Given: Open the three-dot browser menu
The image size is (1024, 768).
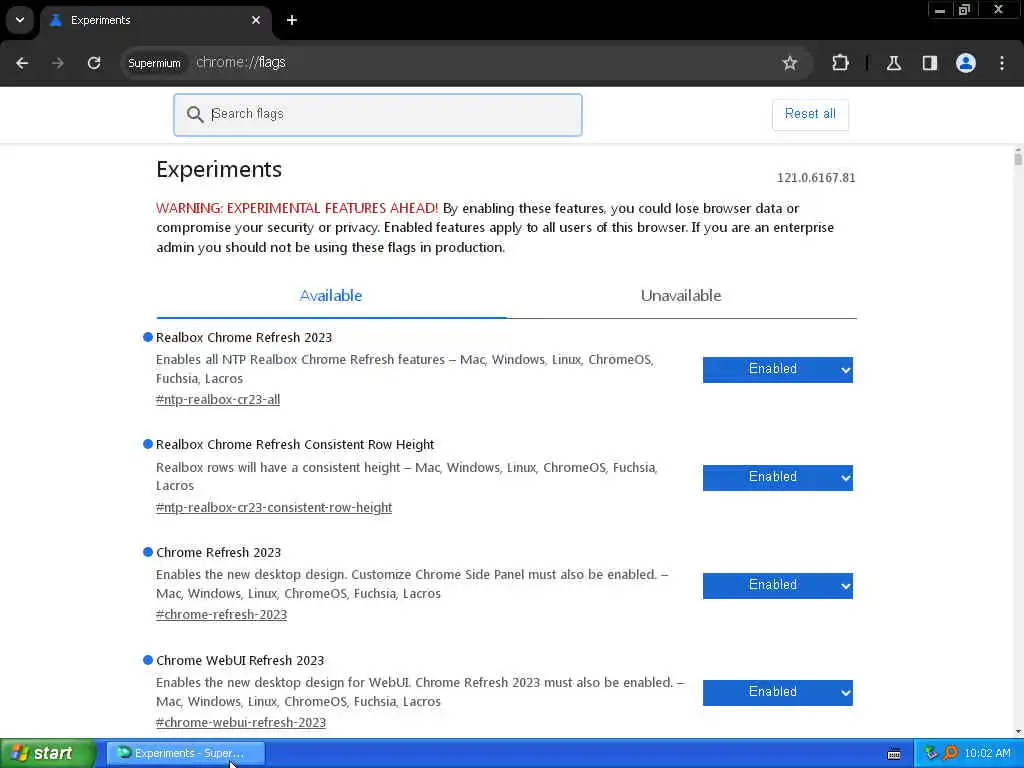Looking at the screenshot, I should click(x=1002, y=63).
